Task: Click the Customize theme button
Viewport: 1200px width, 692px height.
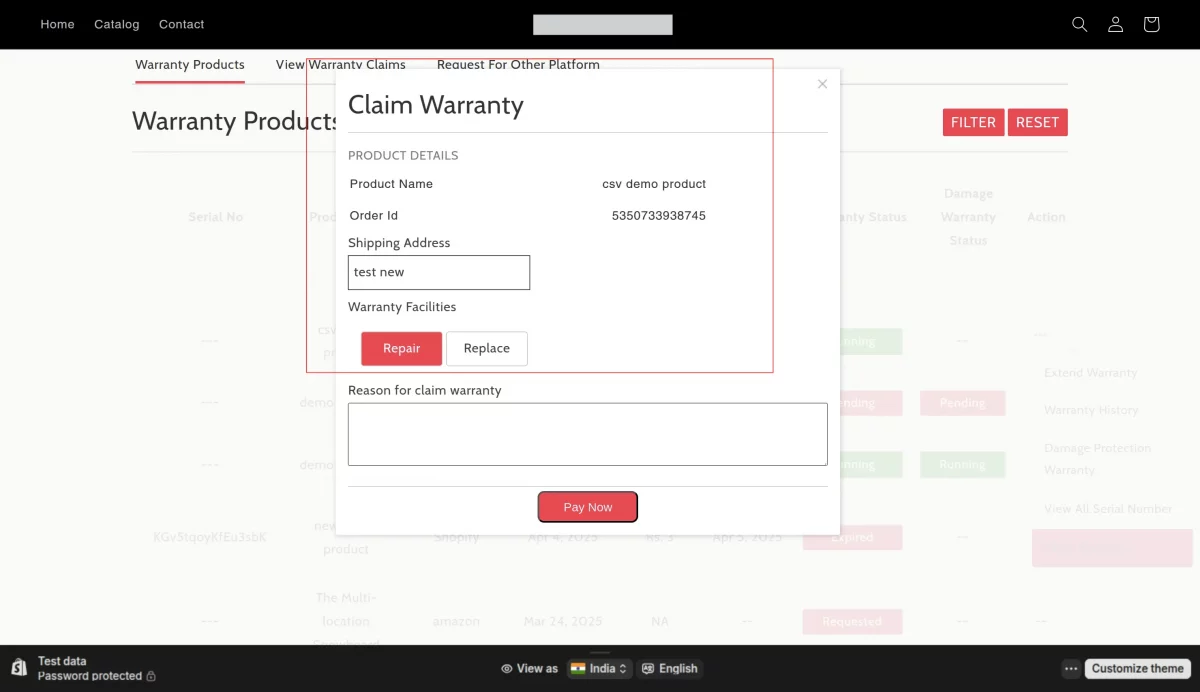Action: pyautogui.click(x=1137, y=668)
